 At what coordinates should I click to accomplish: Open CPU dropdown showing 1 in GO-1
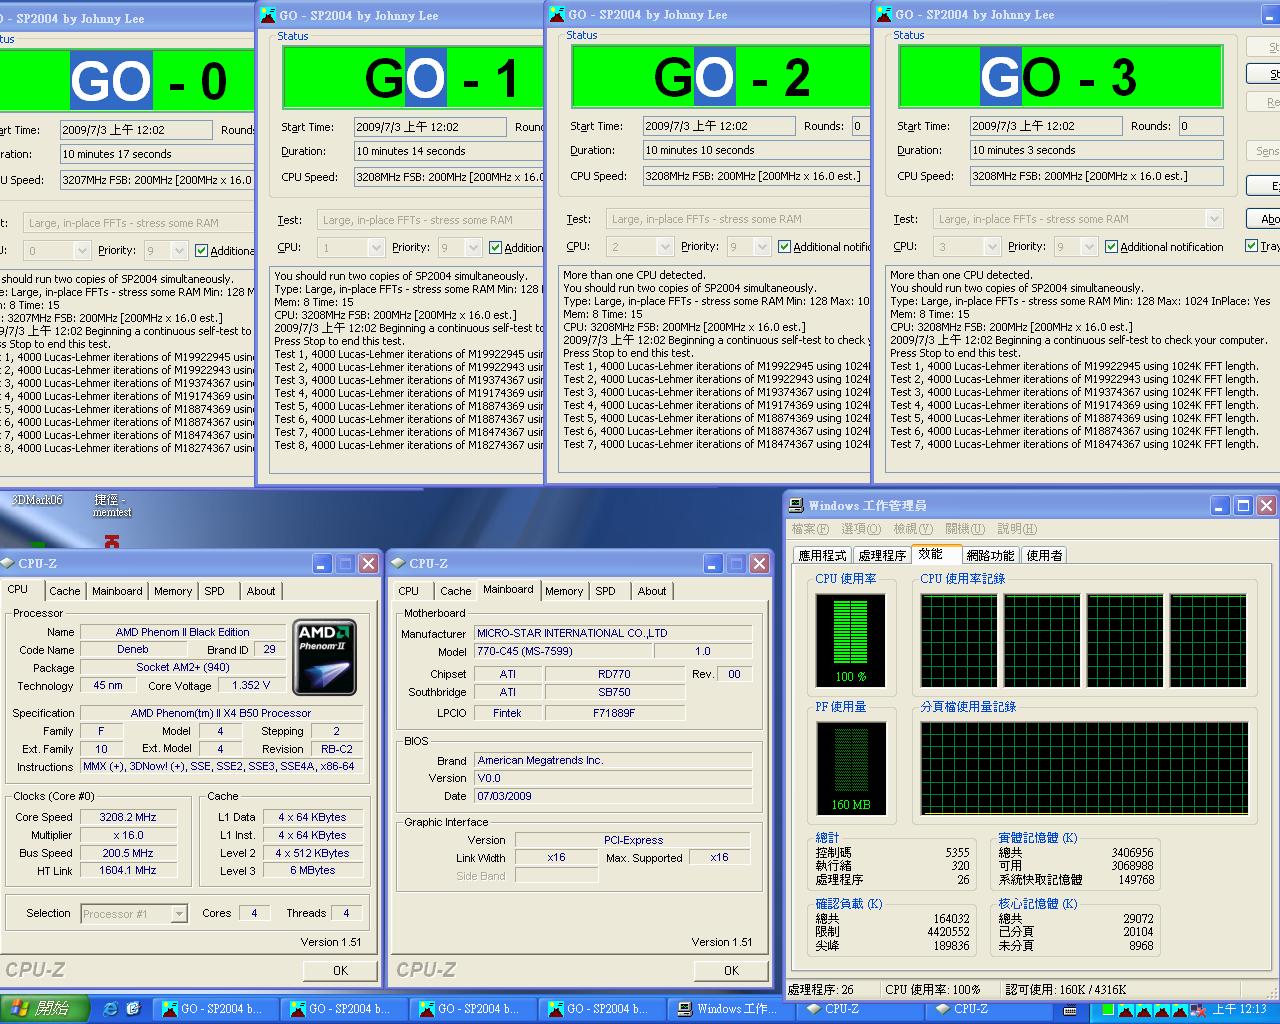click(376, 248)
